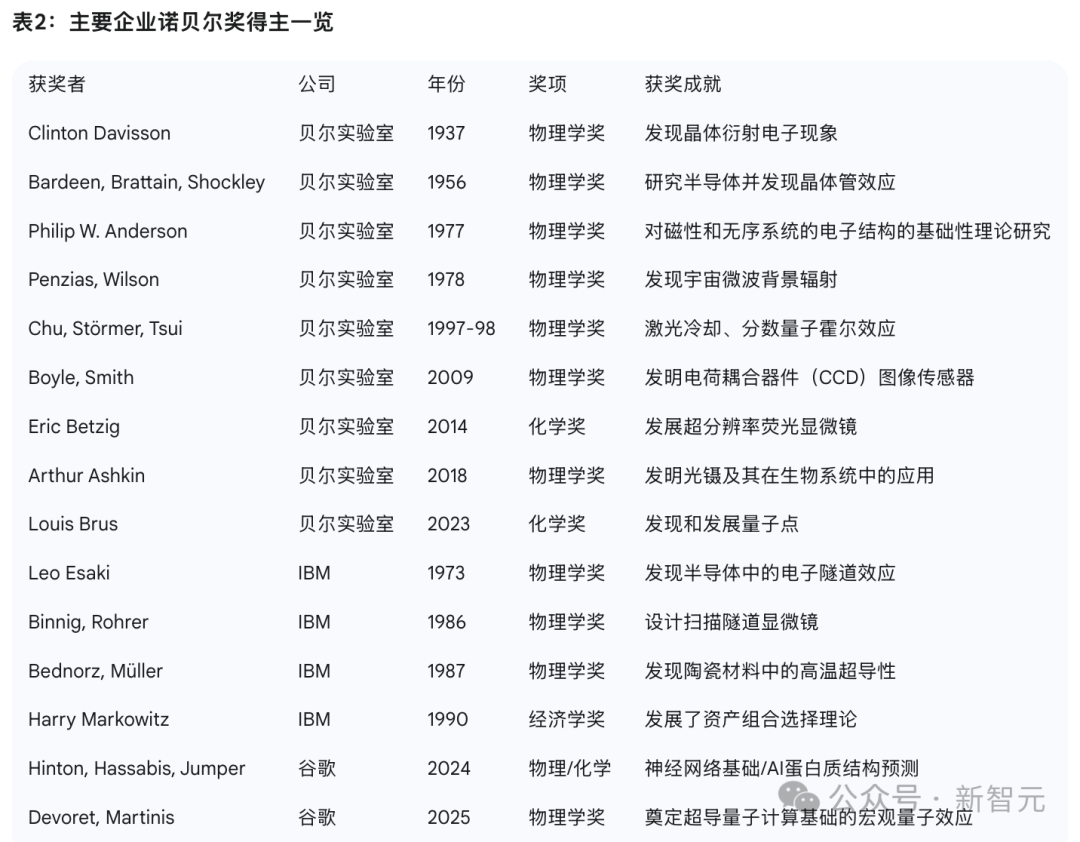Select the name Clinton Davisson
Viewport: 1080px width, 842px height.
pos(99,133)
